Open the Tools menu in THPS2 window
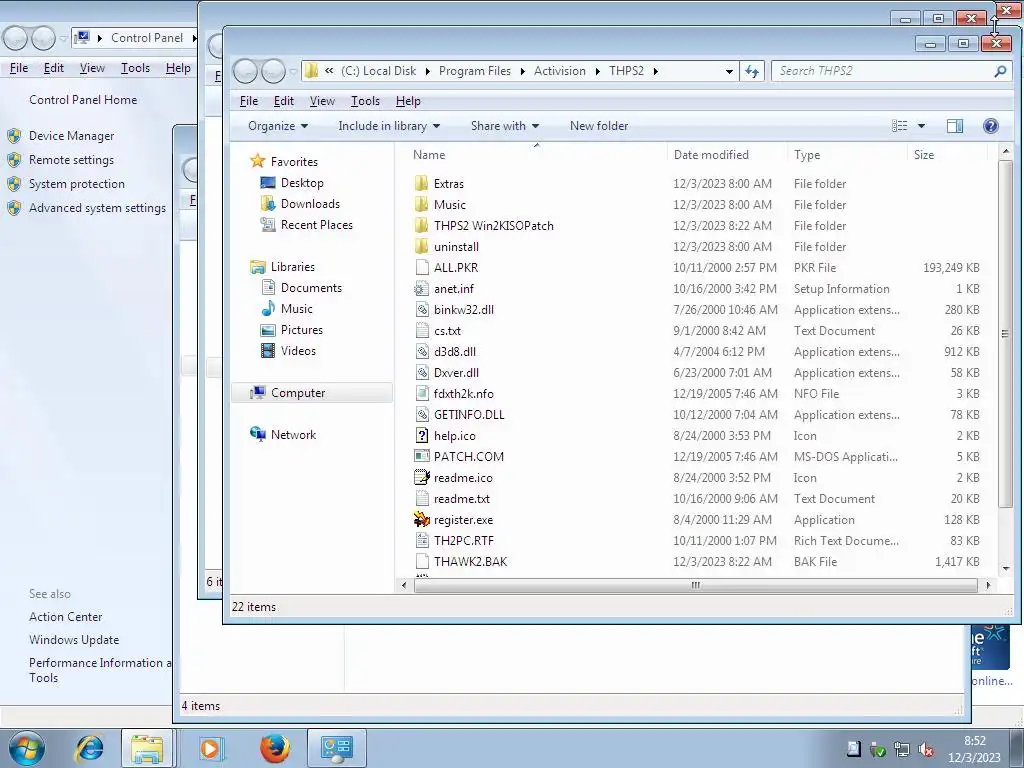 [x=365, y=101]
